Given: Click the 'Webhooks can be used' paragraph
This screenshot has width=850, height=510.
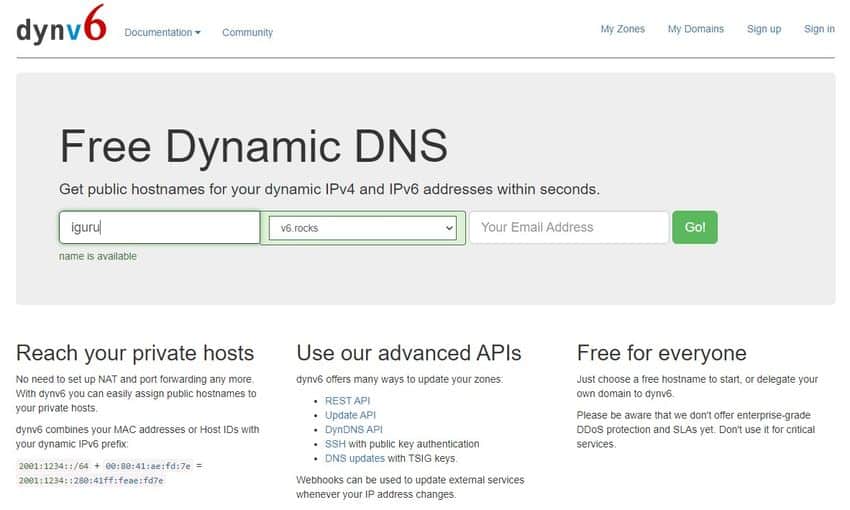Looking at the screenshot, I should (x=410, y=487).
